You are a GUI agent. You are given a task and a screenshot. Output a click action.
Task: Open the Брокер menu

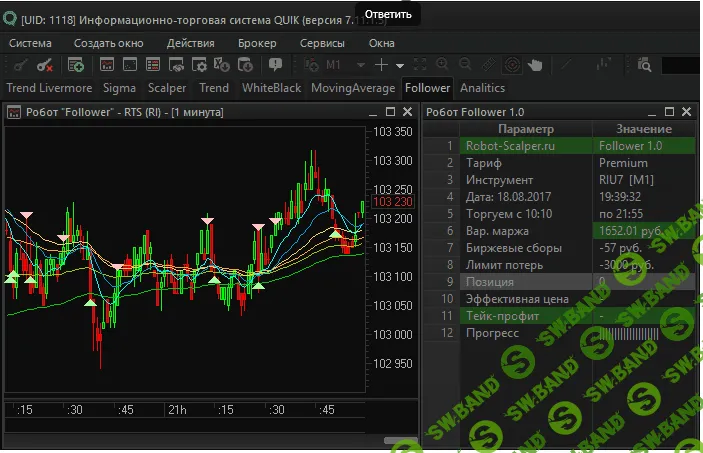pos(257,43)
